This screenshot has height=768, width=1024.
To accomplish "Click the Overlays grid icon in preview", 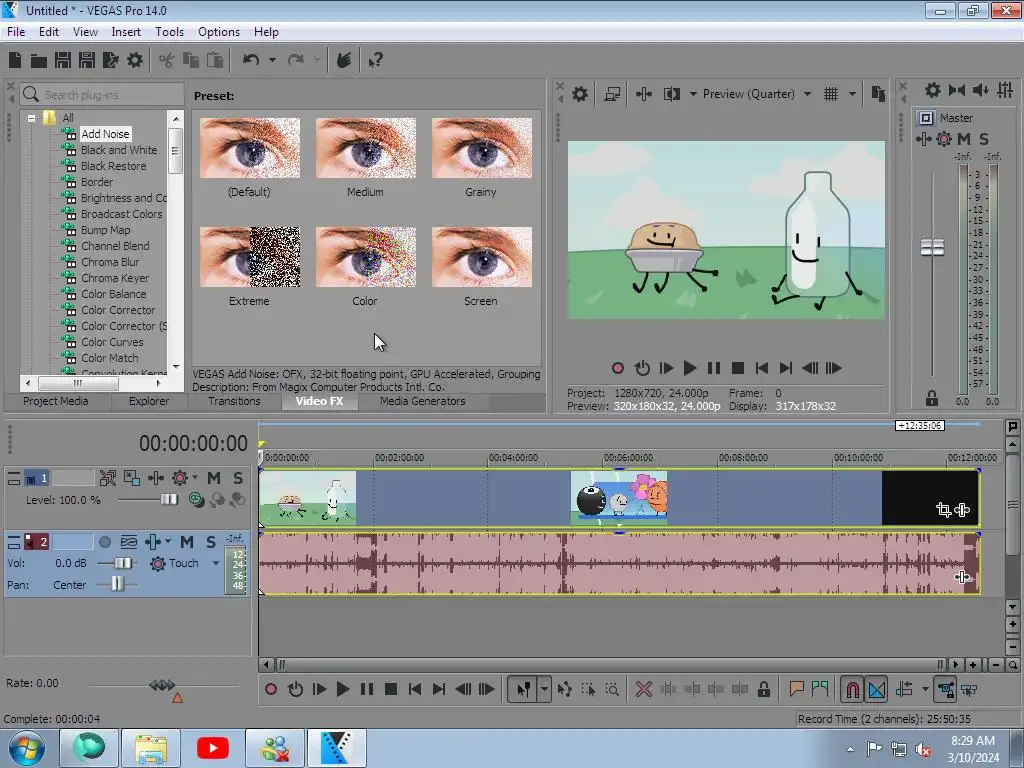I will point(831,94).
